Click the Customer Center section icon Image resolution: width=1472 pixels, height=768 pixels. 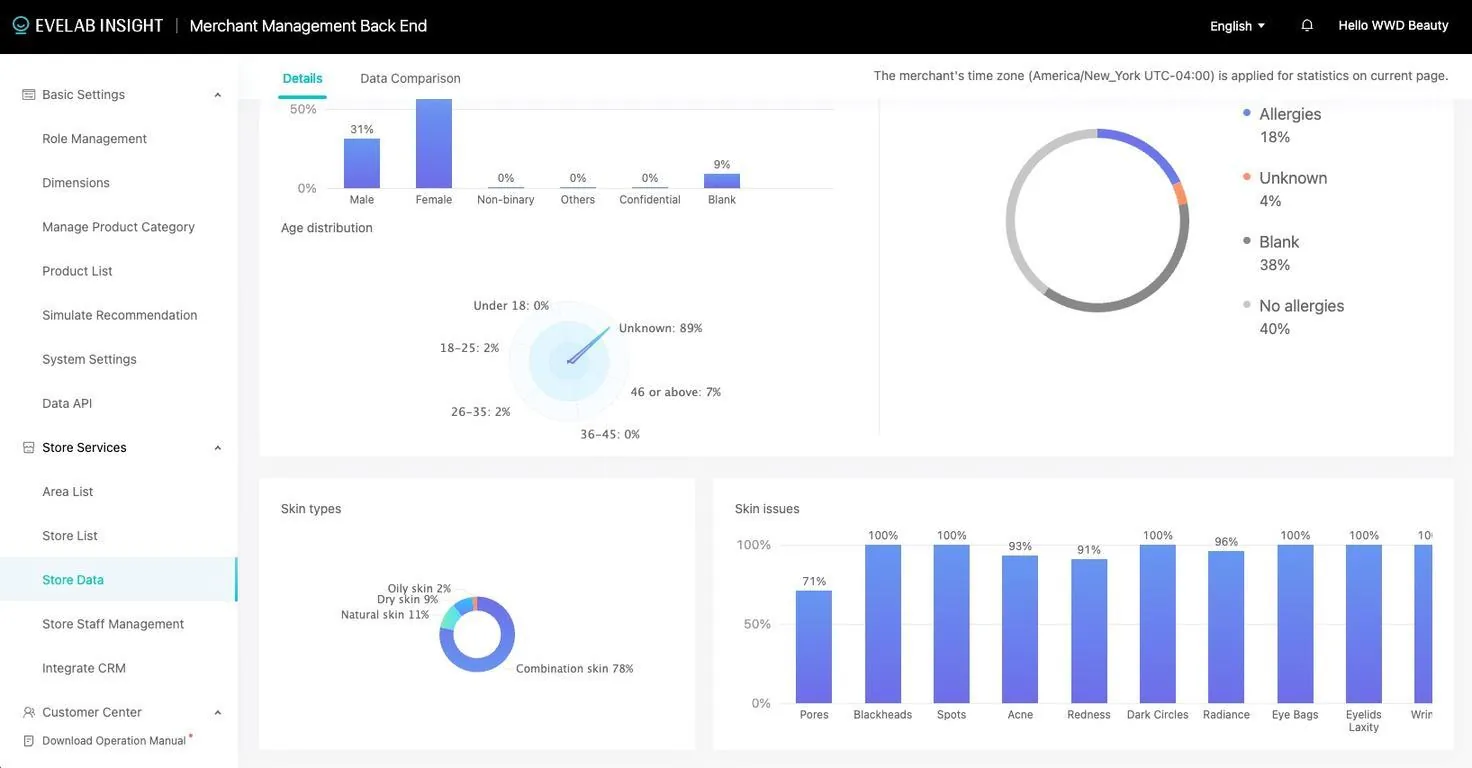tap(28, 712)
